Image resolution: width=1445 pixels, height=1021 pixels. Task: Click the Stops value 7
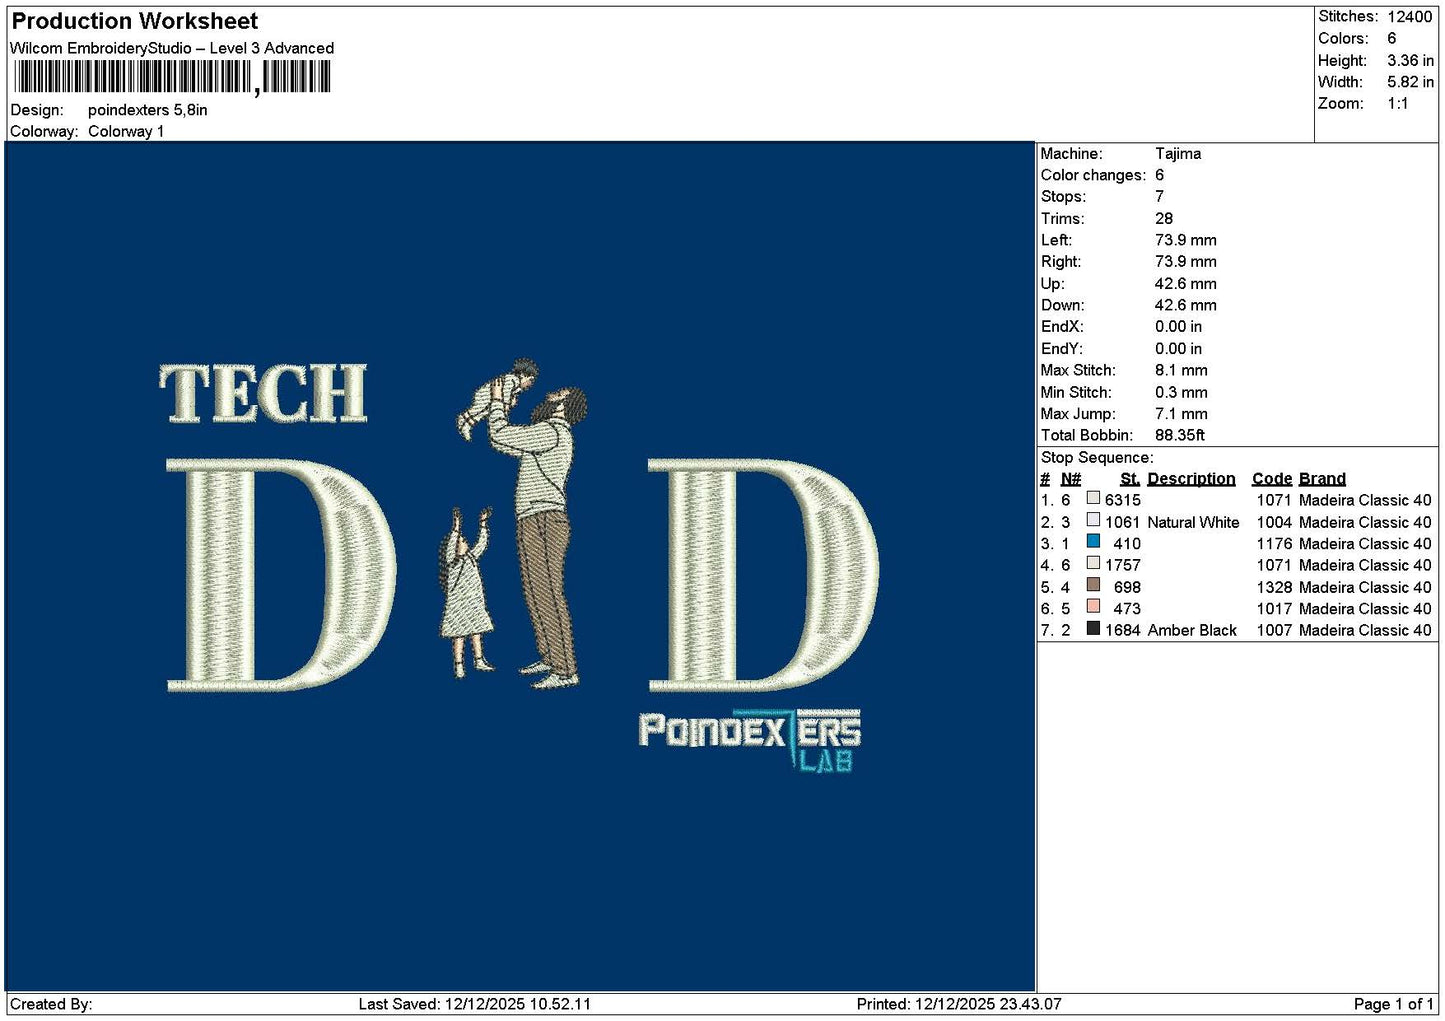coord(1160,196)
